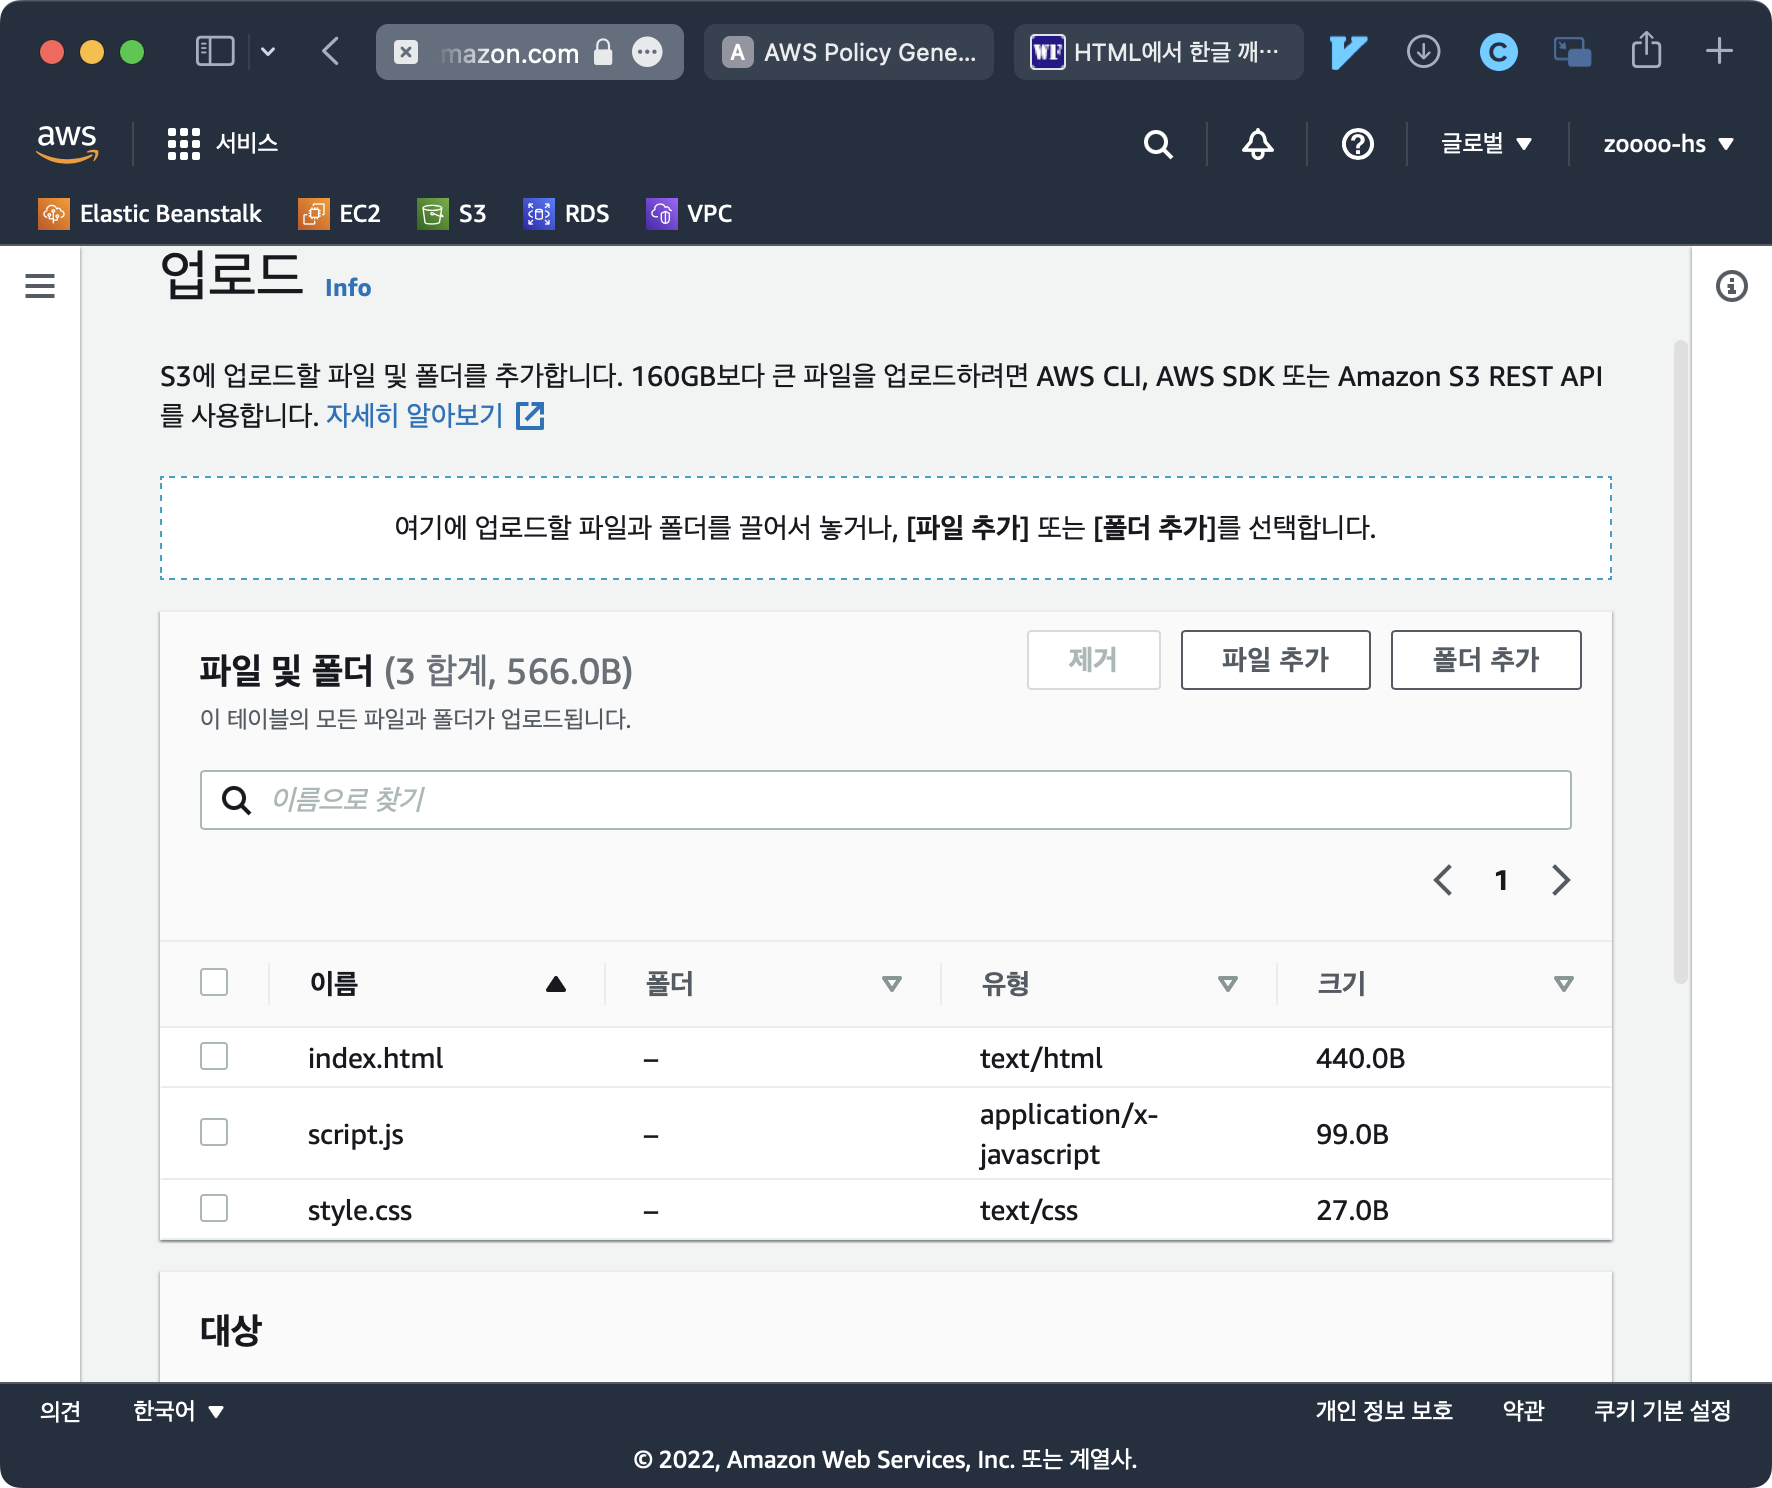Go back with the browser back arrow
This screenshot has width=1772, height=1488.
[x=331, y=51]
